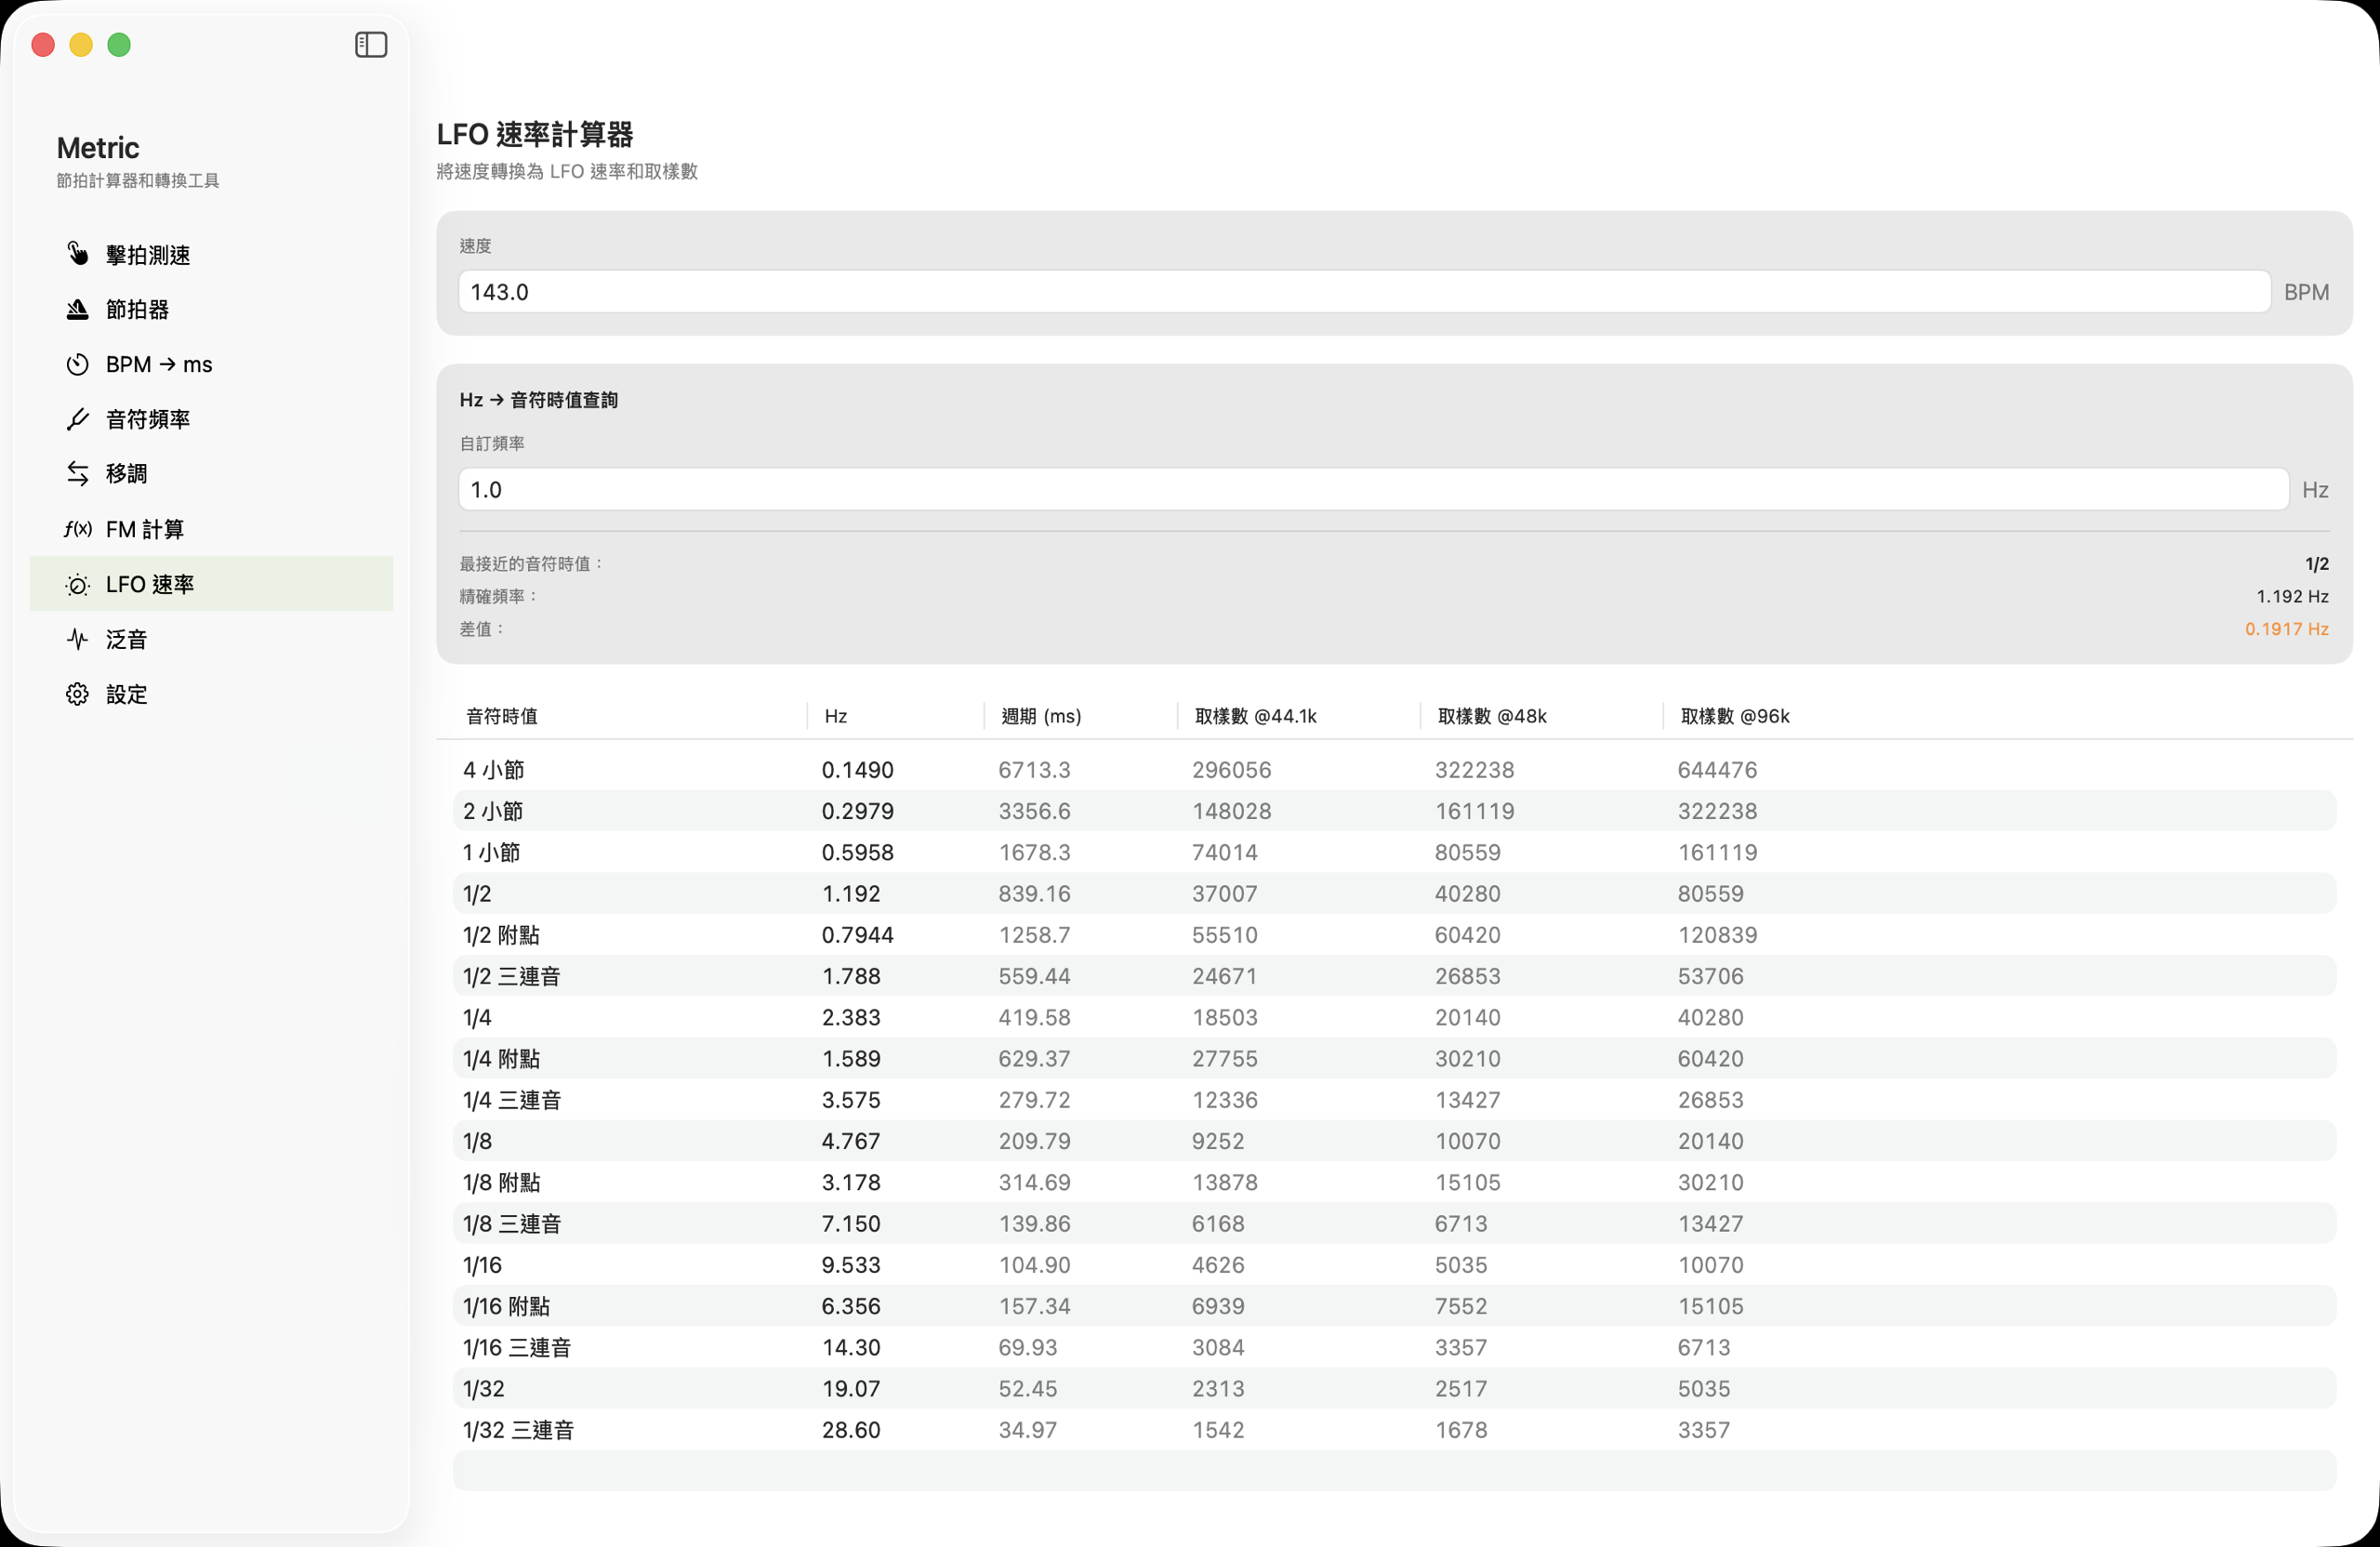Select the 1/2 note value label in the table

pos(477,894)
